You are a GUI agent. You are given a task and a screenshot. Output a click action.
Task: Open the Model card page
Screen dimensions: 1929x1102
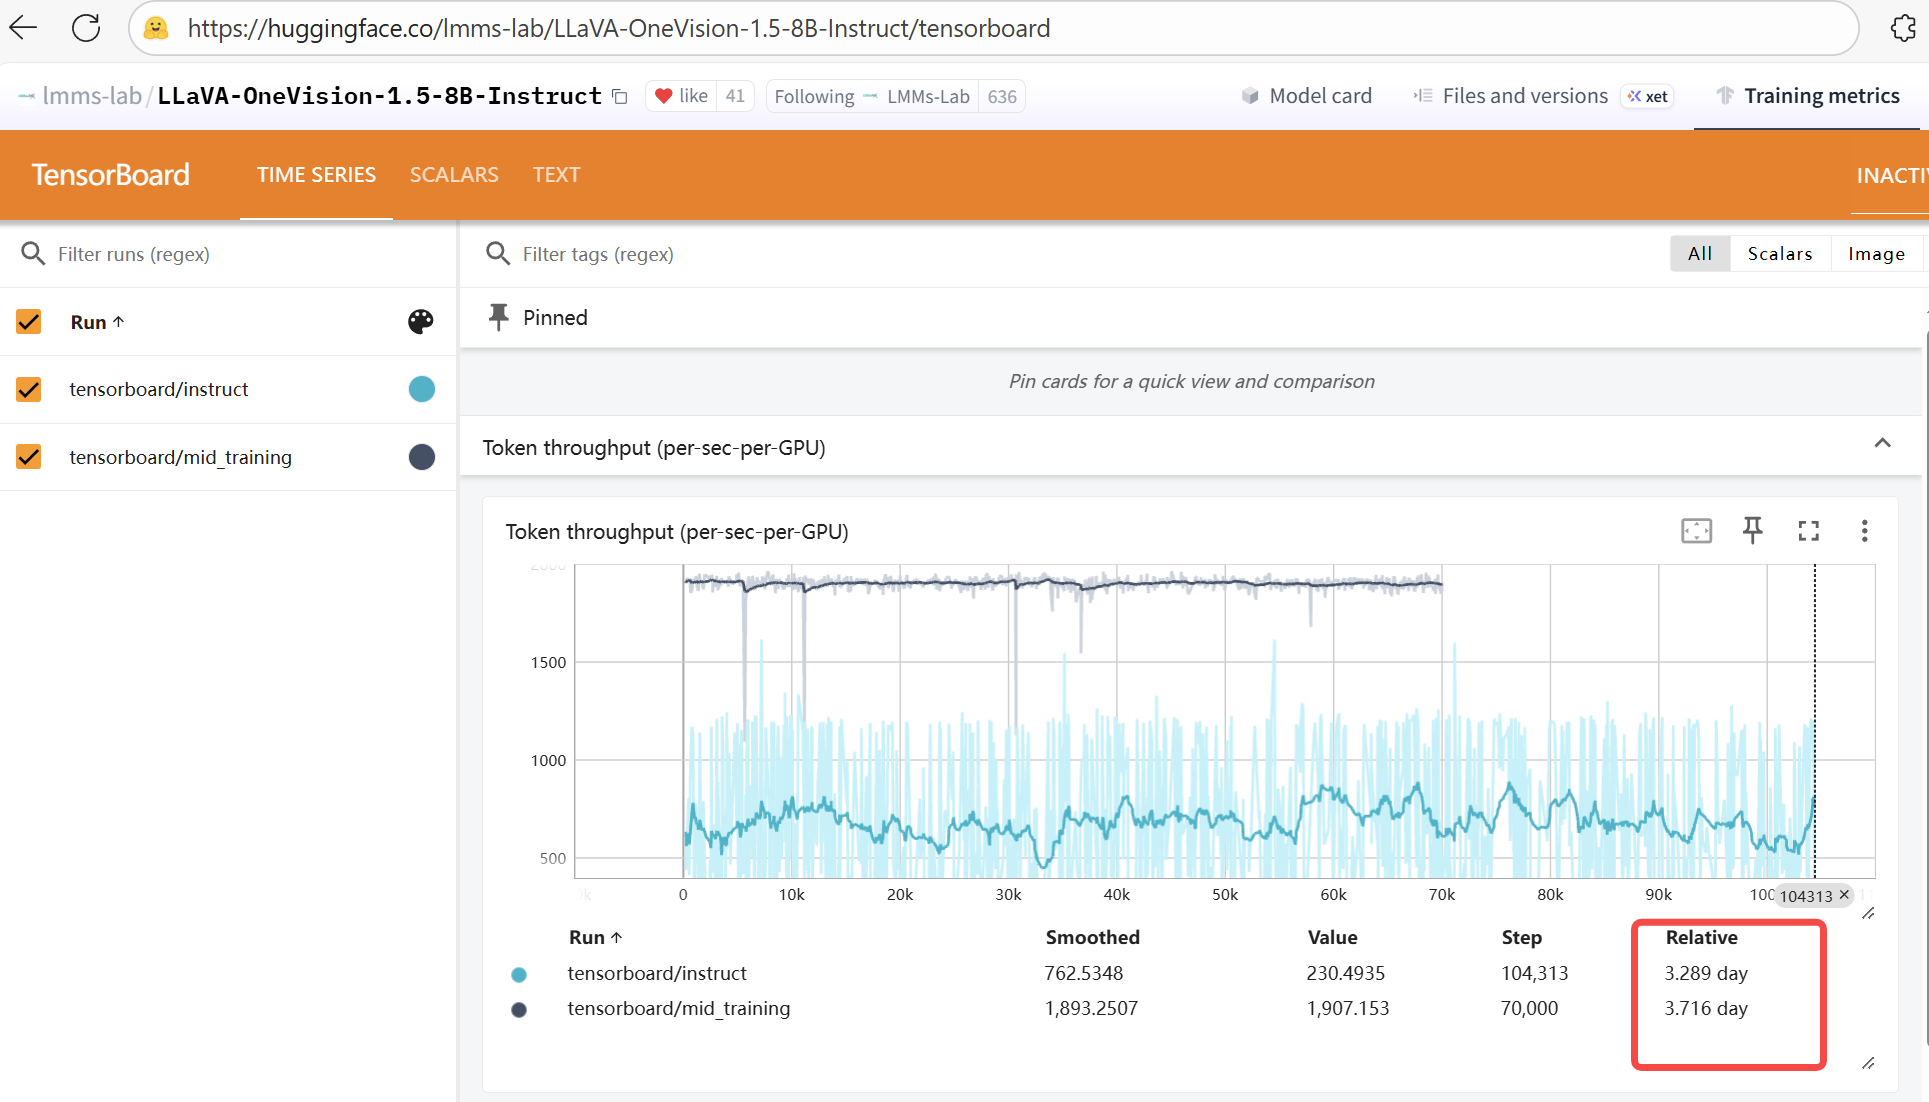coord(1307,95)
